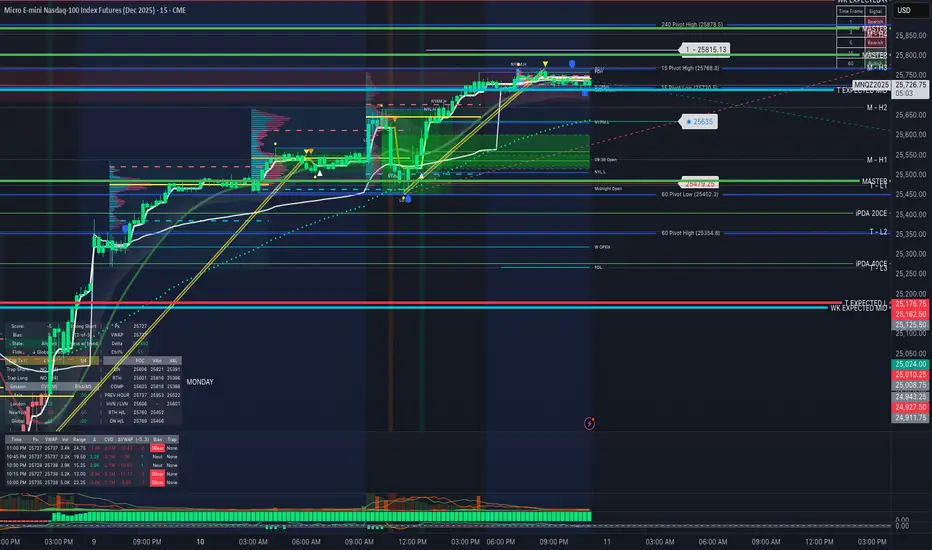Click the date '11' on time axis

(x=607, y=542)
